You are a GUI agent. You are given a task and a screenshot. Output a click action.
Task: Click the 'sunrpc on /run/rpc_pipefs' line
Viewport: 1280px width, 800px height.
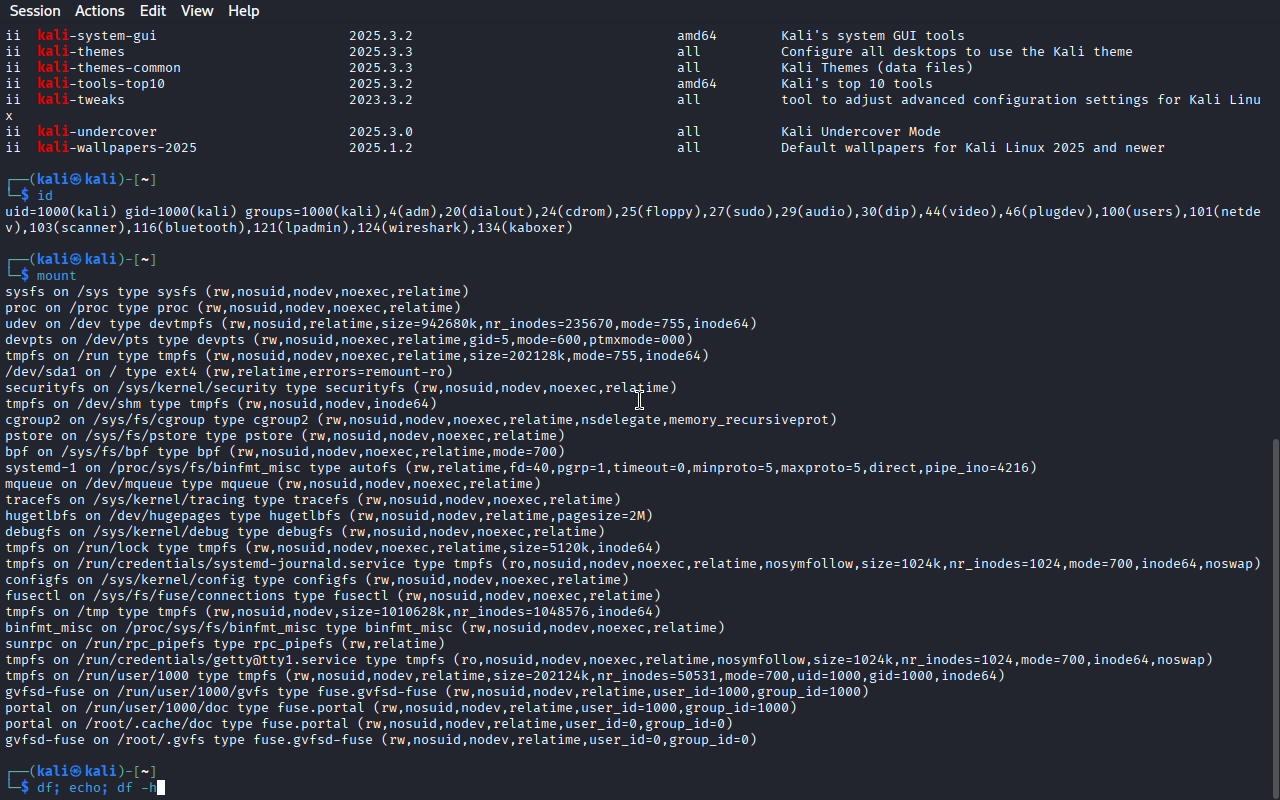pyautogui.click(x=225, y=644)
